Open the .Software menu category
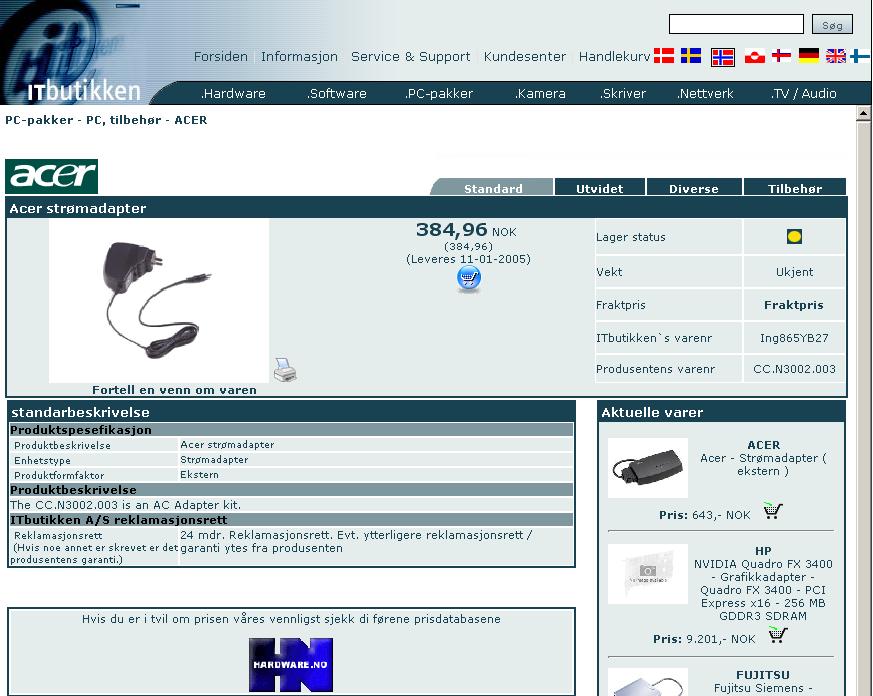Image resolution: width=873 pixels, height=696 pixels. [336, 94]
